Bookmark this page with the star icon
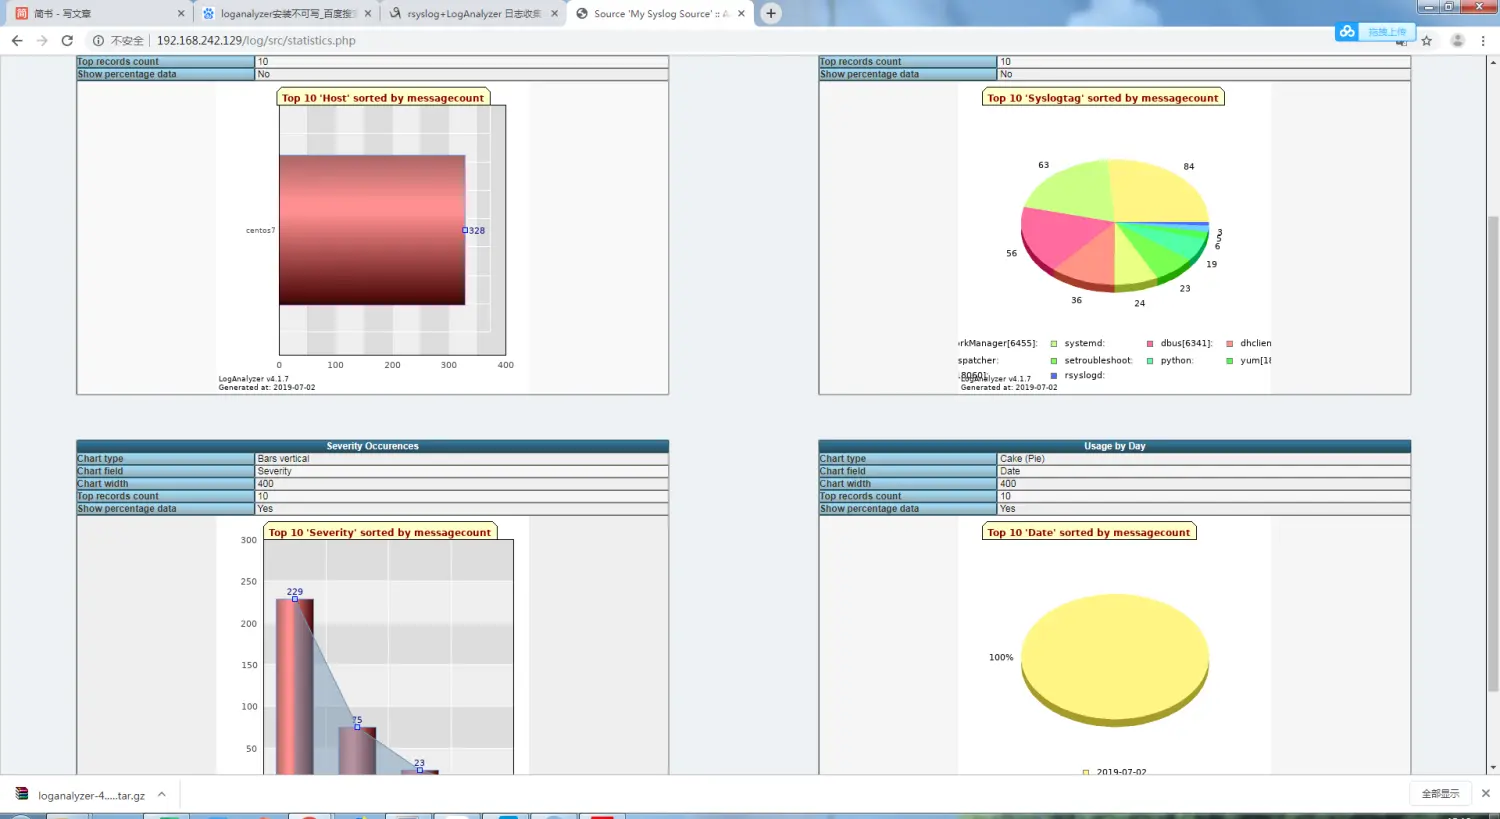 1427,41
